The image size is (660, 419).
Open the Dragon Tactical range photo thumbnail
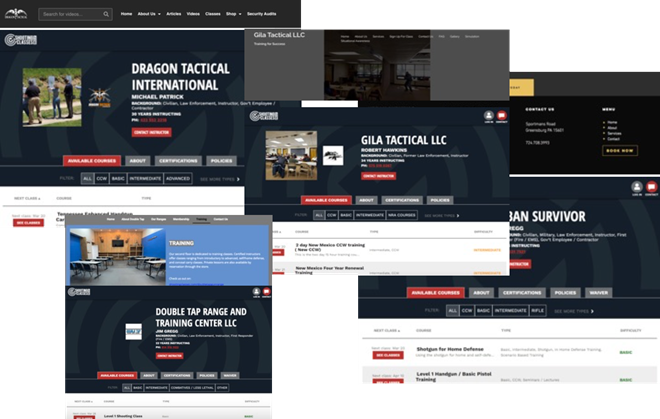tap(52, 97)
